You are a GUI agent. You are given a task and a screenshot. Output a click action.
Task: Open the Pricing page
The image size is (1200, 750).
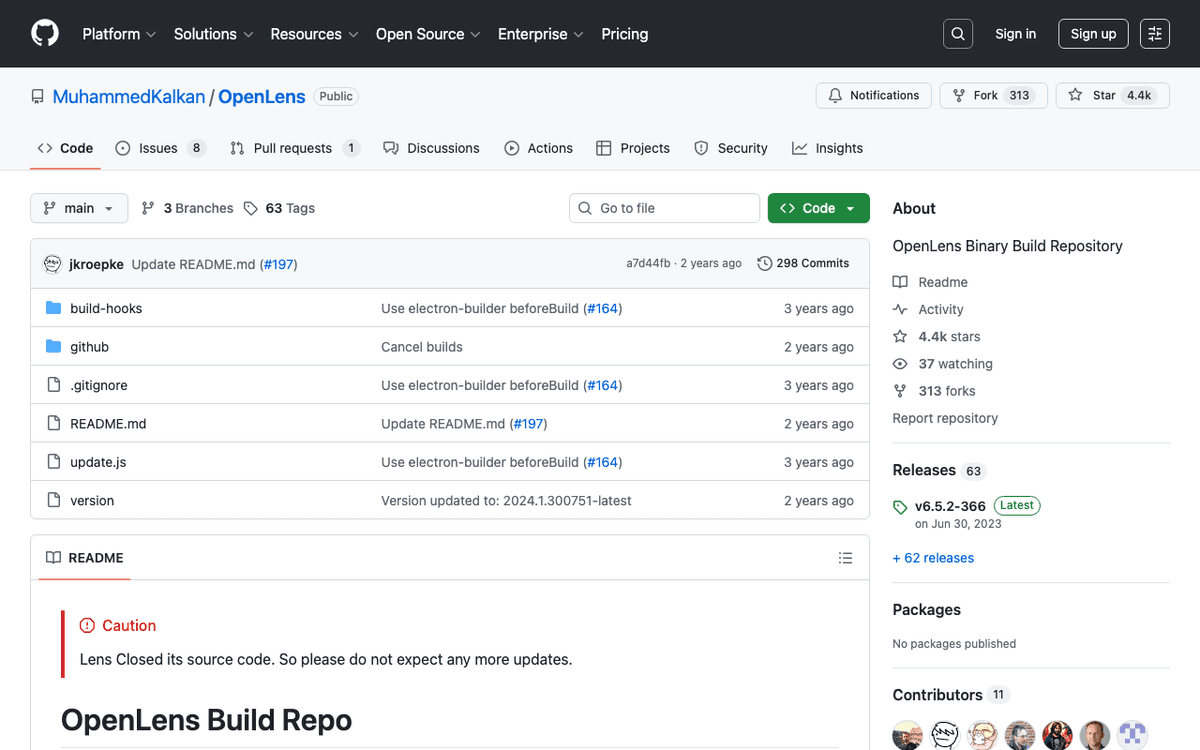pyautogui.click(x=625, y=34)
